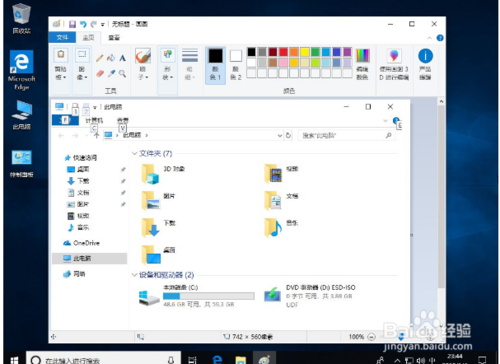The image size is (500, 364).
Task: Collapse the Folders (7) group in This PC
Action: [x=135, y=153]
